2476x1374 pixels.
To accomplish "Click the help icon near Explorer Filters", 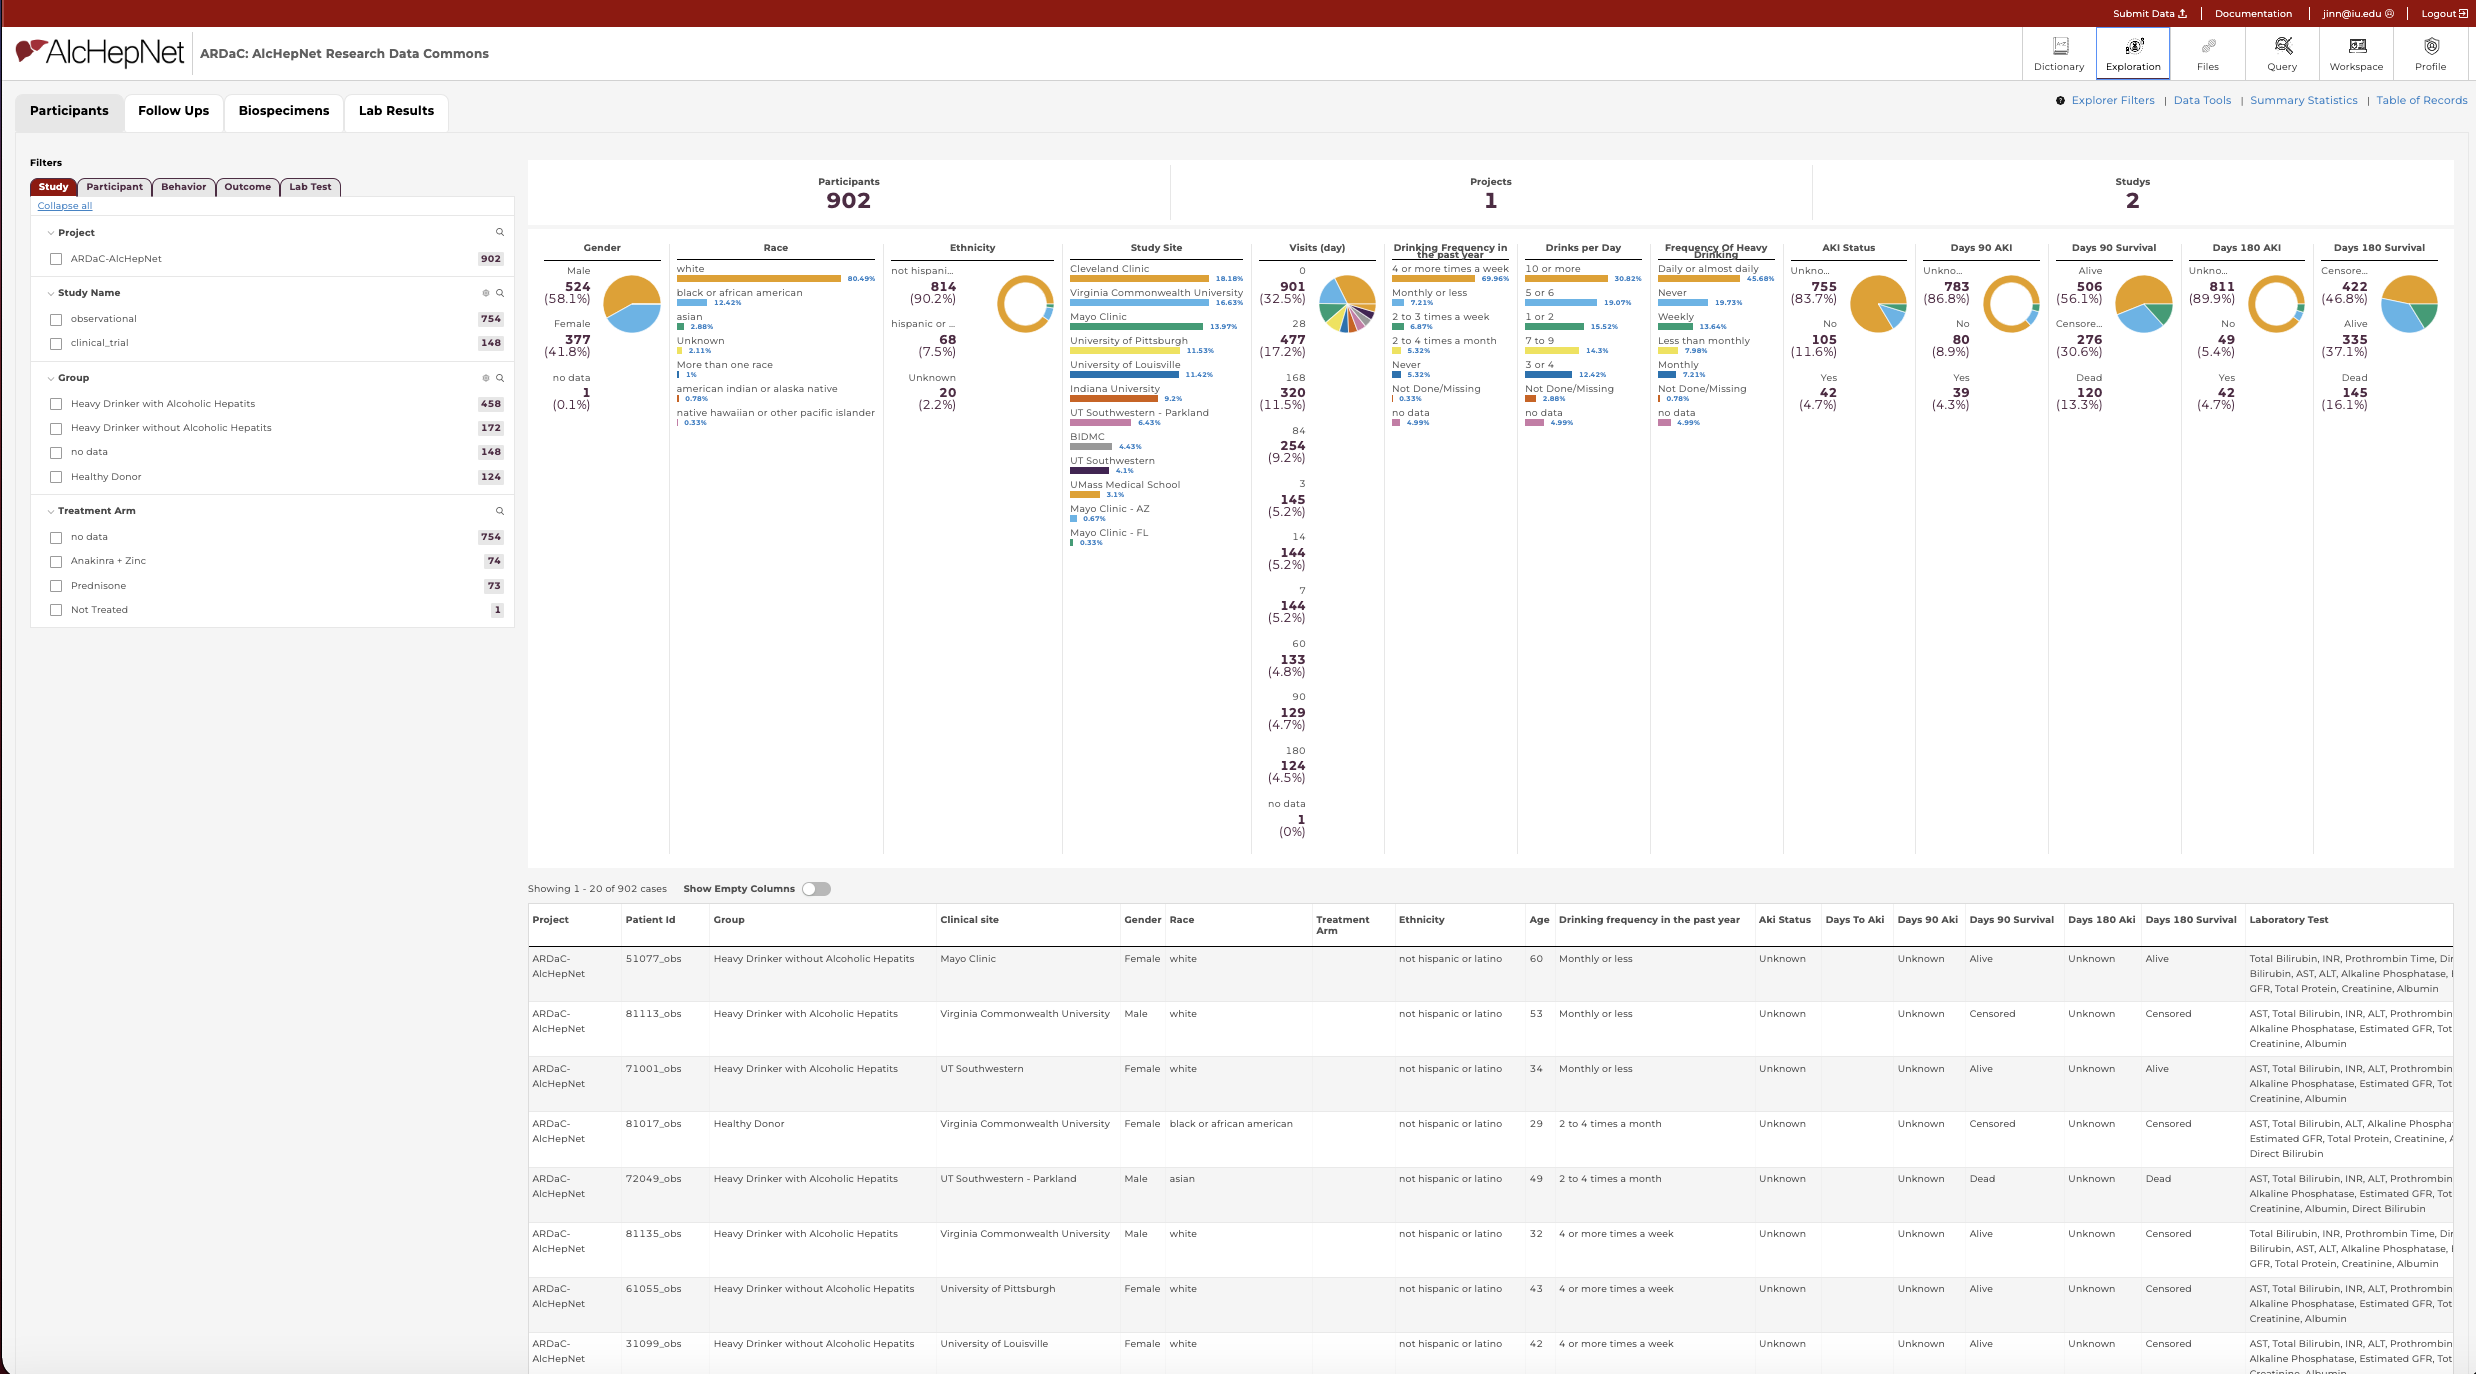I will tap(2060, 101).
